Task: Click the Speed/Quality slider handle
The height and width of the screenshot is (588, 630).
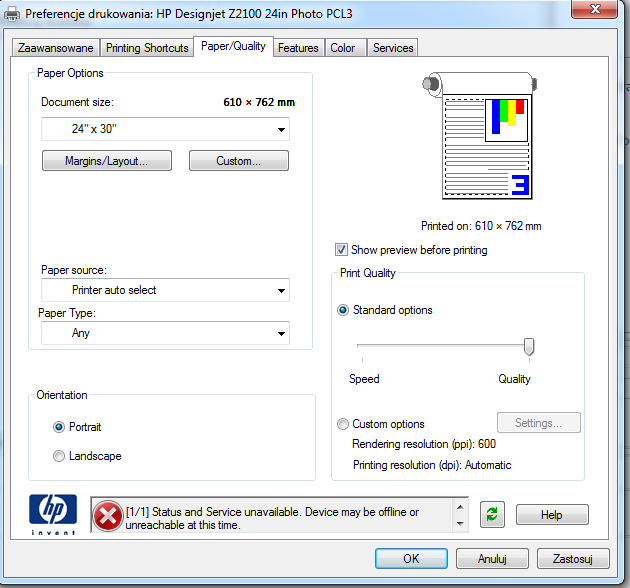Action: pos(529,346)
